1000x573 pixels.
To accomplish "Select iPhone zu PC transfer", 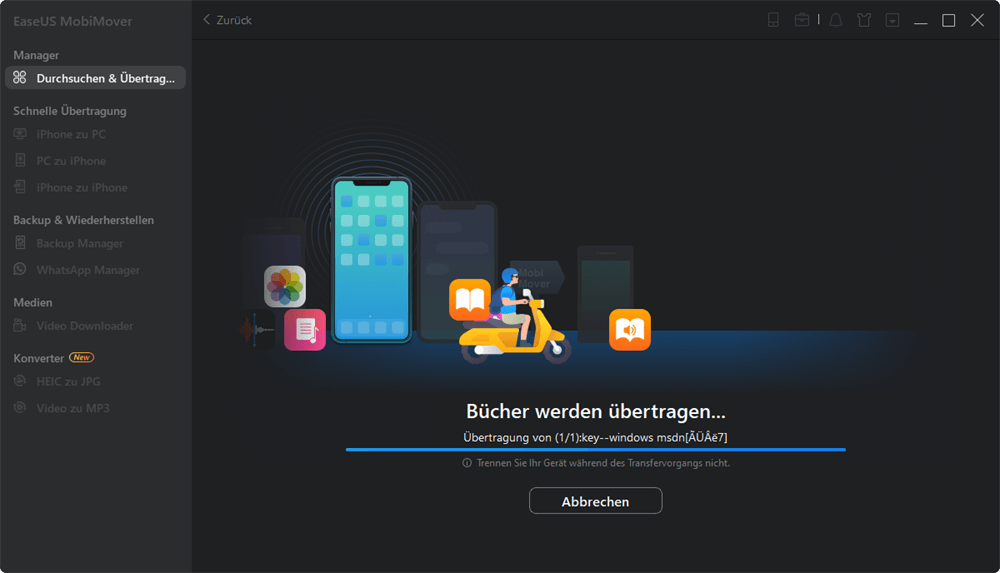I will pyautogui.click(x=71, y=134).
